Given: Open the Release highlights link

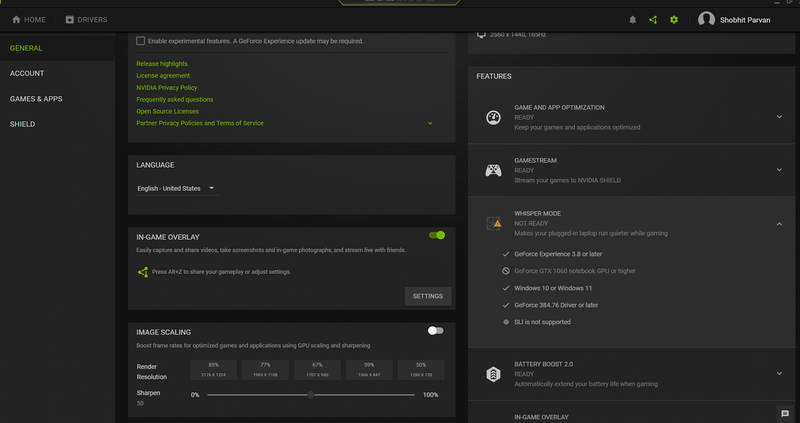Looking at the screenshot, I should click(x=162, y=64).
